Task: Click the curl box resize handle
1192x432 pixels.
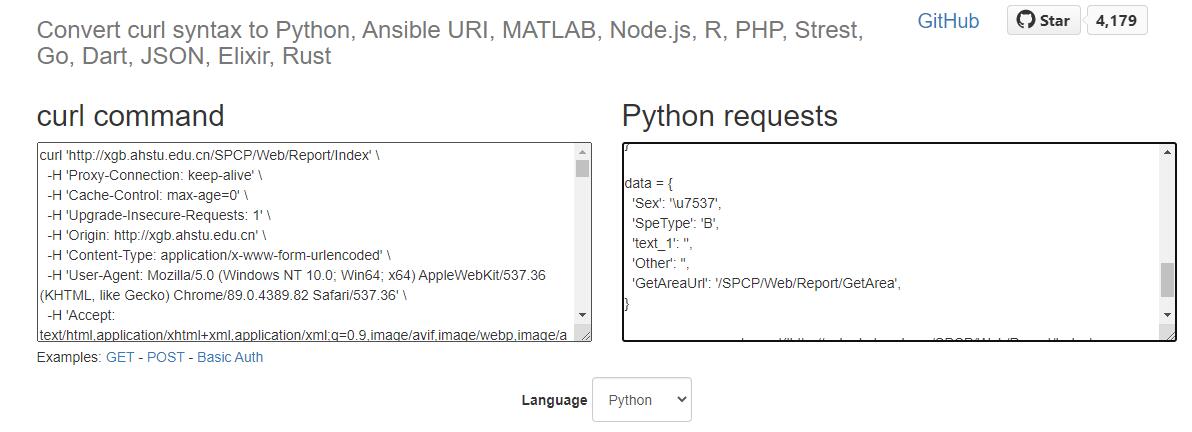Action: 585,336
